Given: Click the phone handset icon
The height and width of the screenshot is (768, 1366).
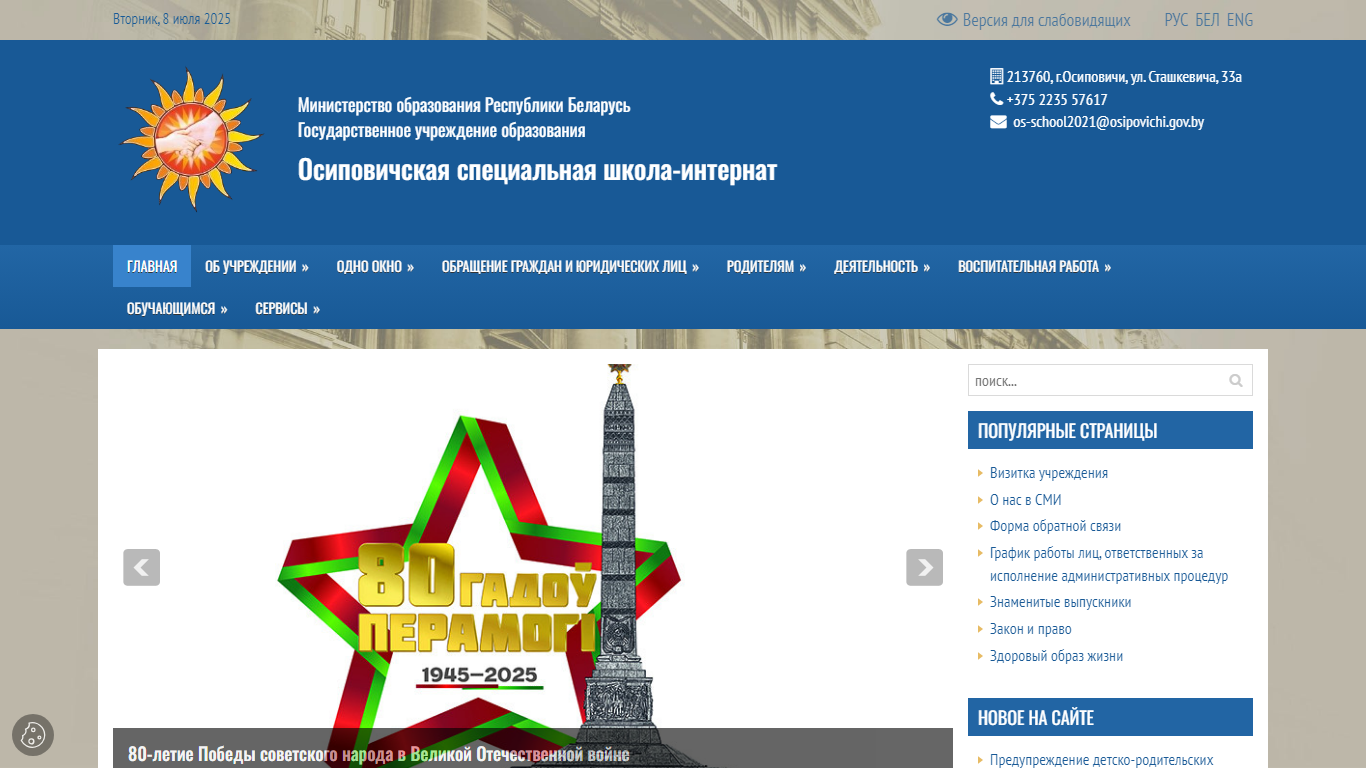Looking at the screenshot, I should pos(996,99).
